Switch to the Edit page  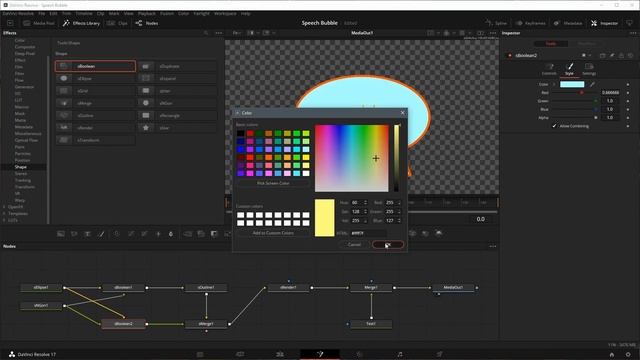(x=280, y=354)
